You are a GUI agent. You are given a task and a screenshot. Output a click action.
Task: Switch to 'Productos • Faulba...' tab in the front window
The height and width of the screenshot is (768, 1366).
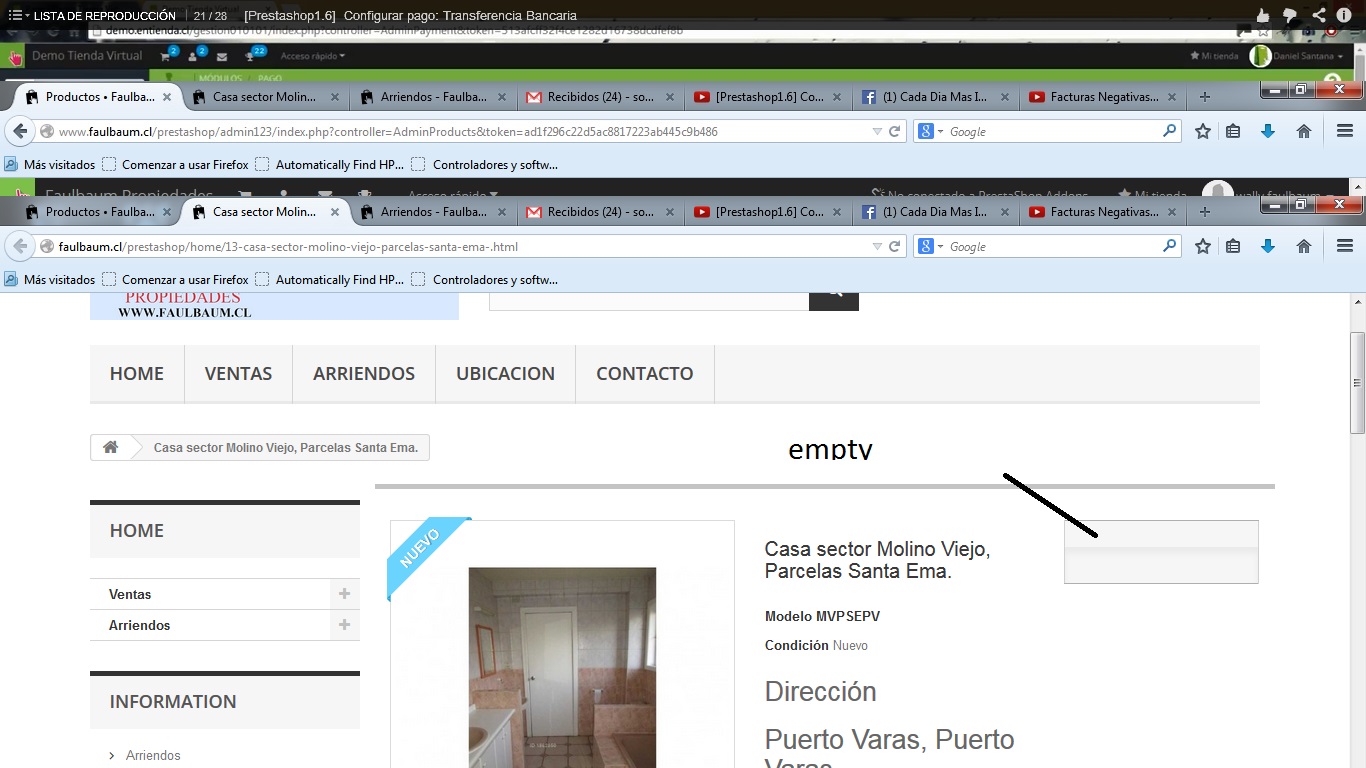pyautogui.click(x=99, y=212)
